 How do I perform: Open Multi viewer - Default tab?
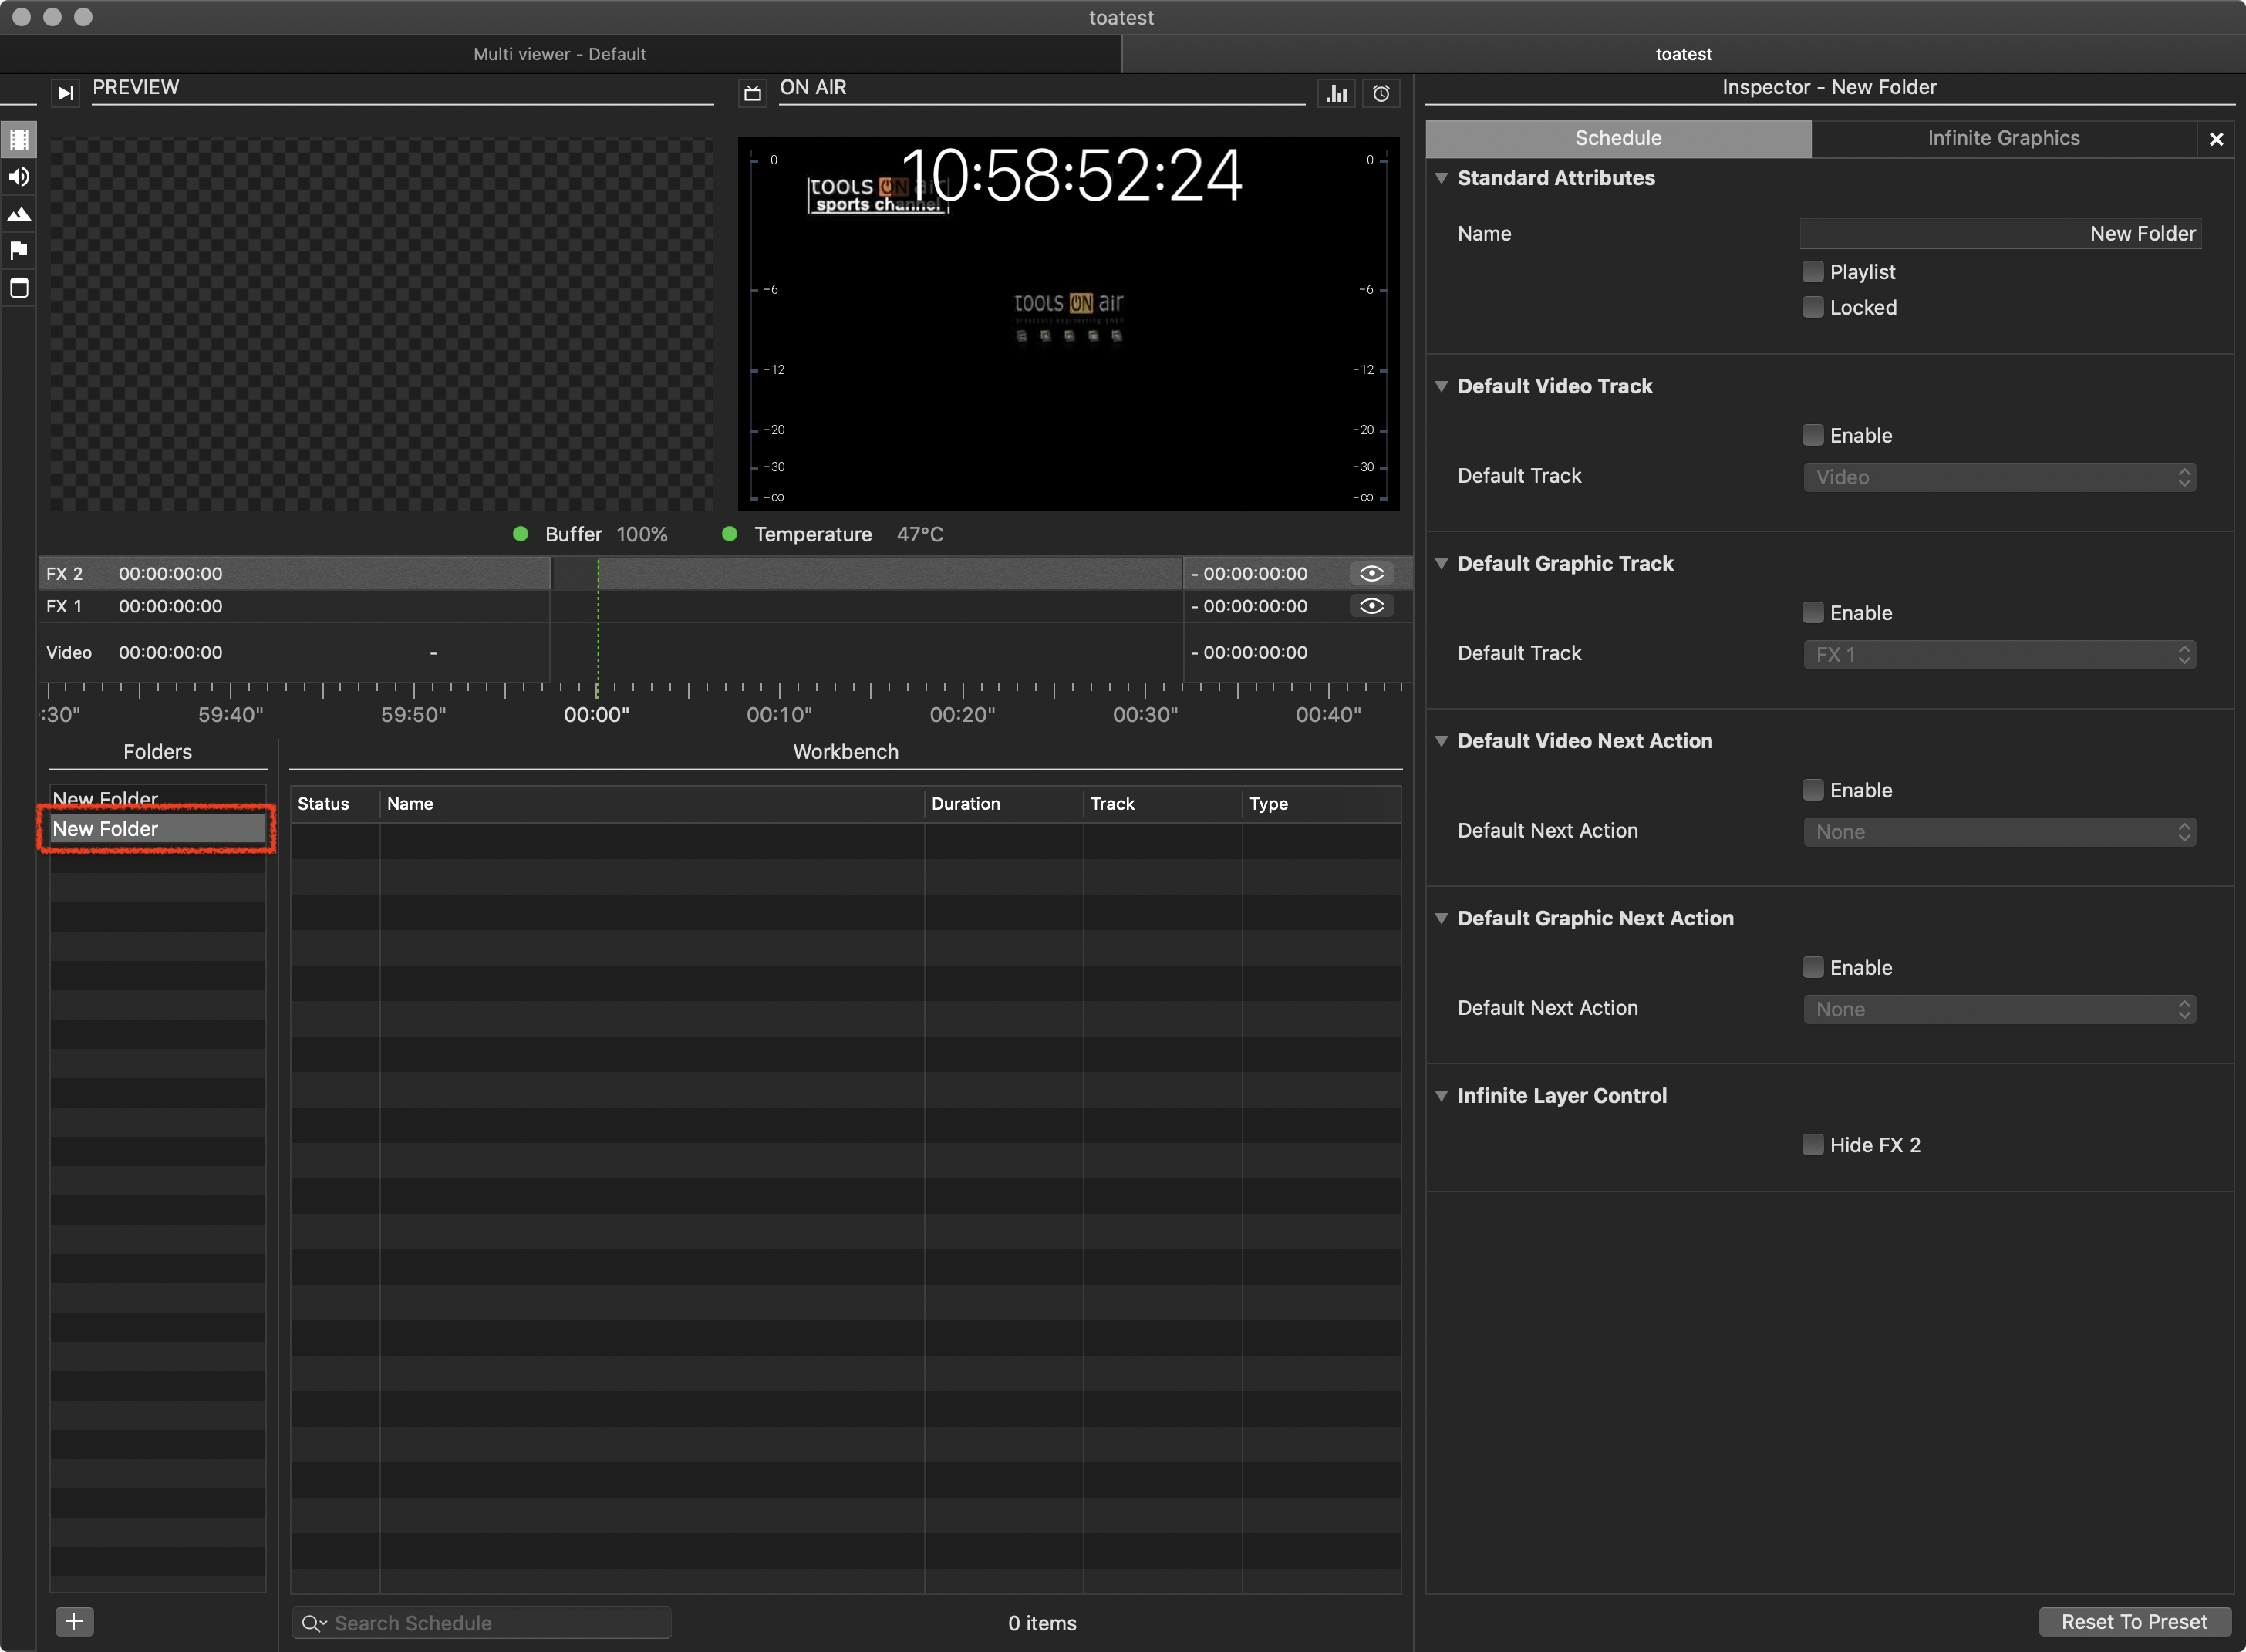point(560,54)
